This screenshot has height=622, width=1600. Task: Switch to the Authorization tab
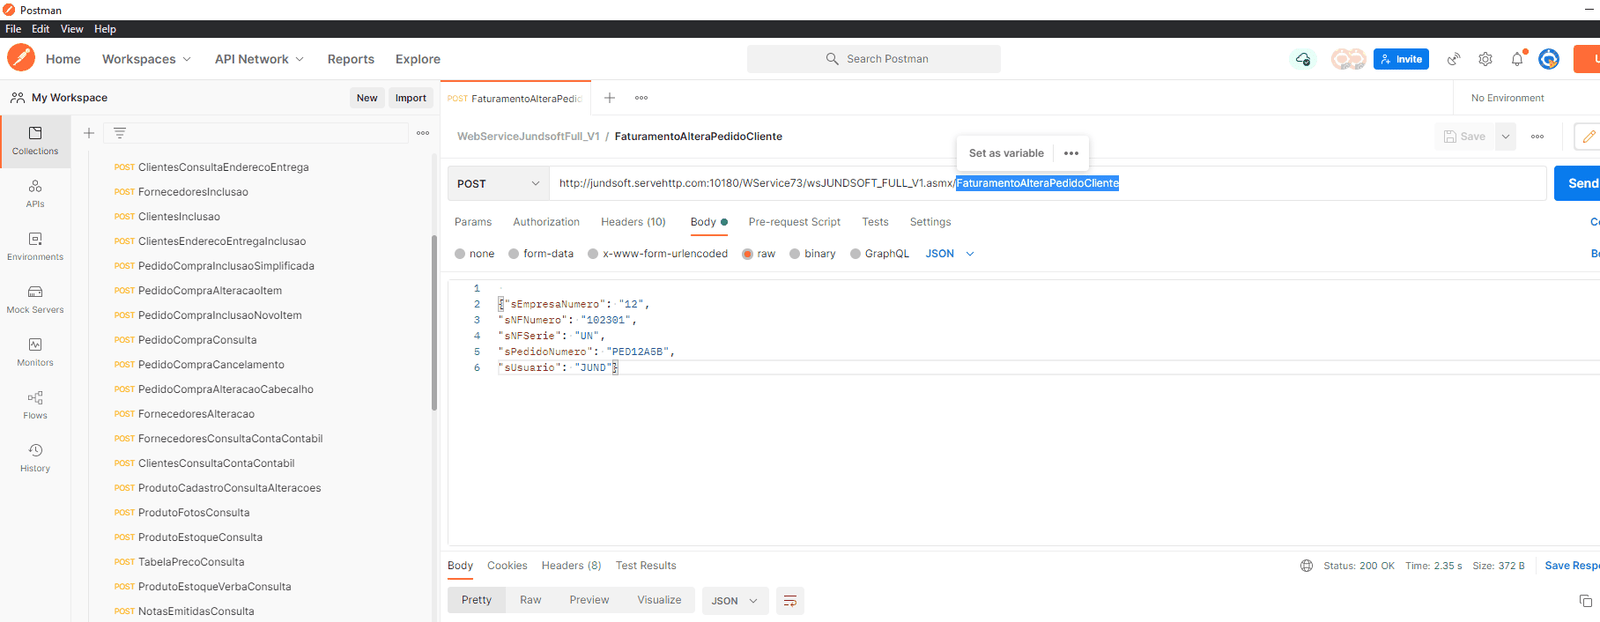pos(546,222)
